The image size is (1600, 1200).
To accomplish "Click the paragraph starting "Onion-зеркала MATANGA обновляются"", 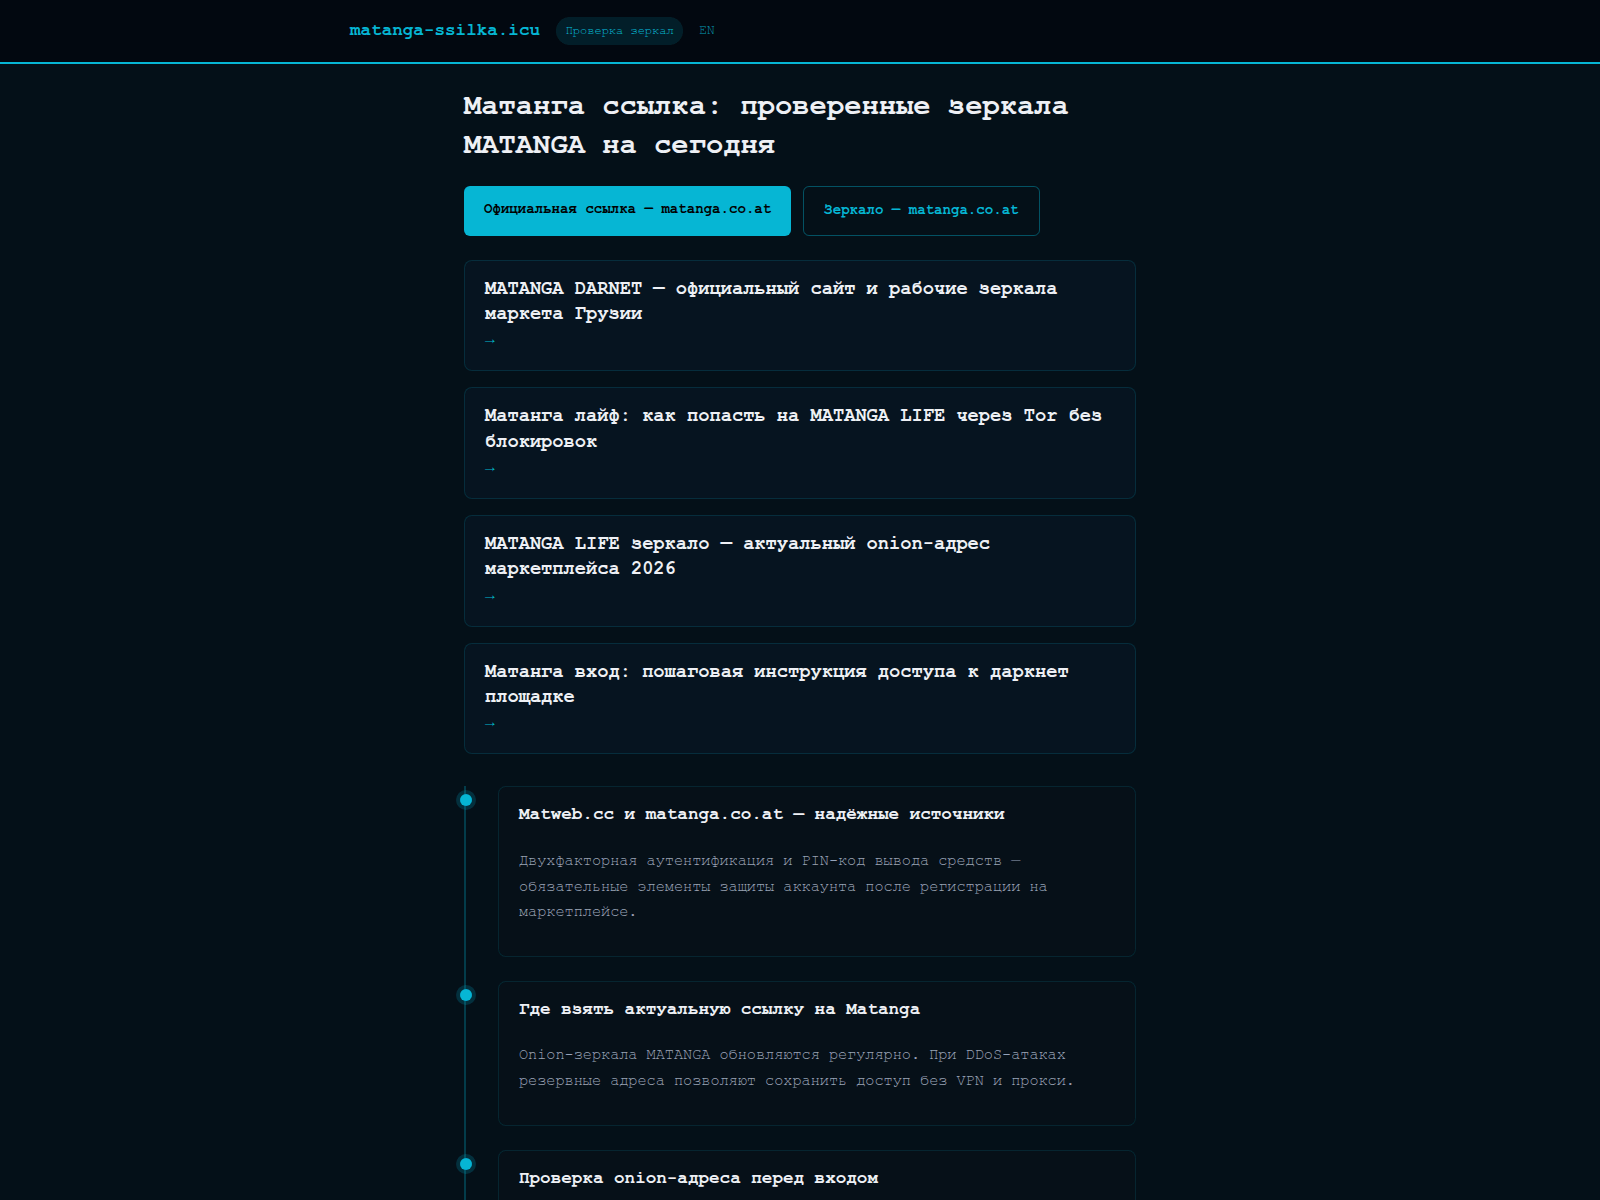I will (x=796, y=1068).
